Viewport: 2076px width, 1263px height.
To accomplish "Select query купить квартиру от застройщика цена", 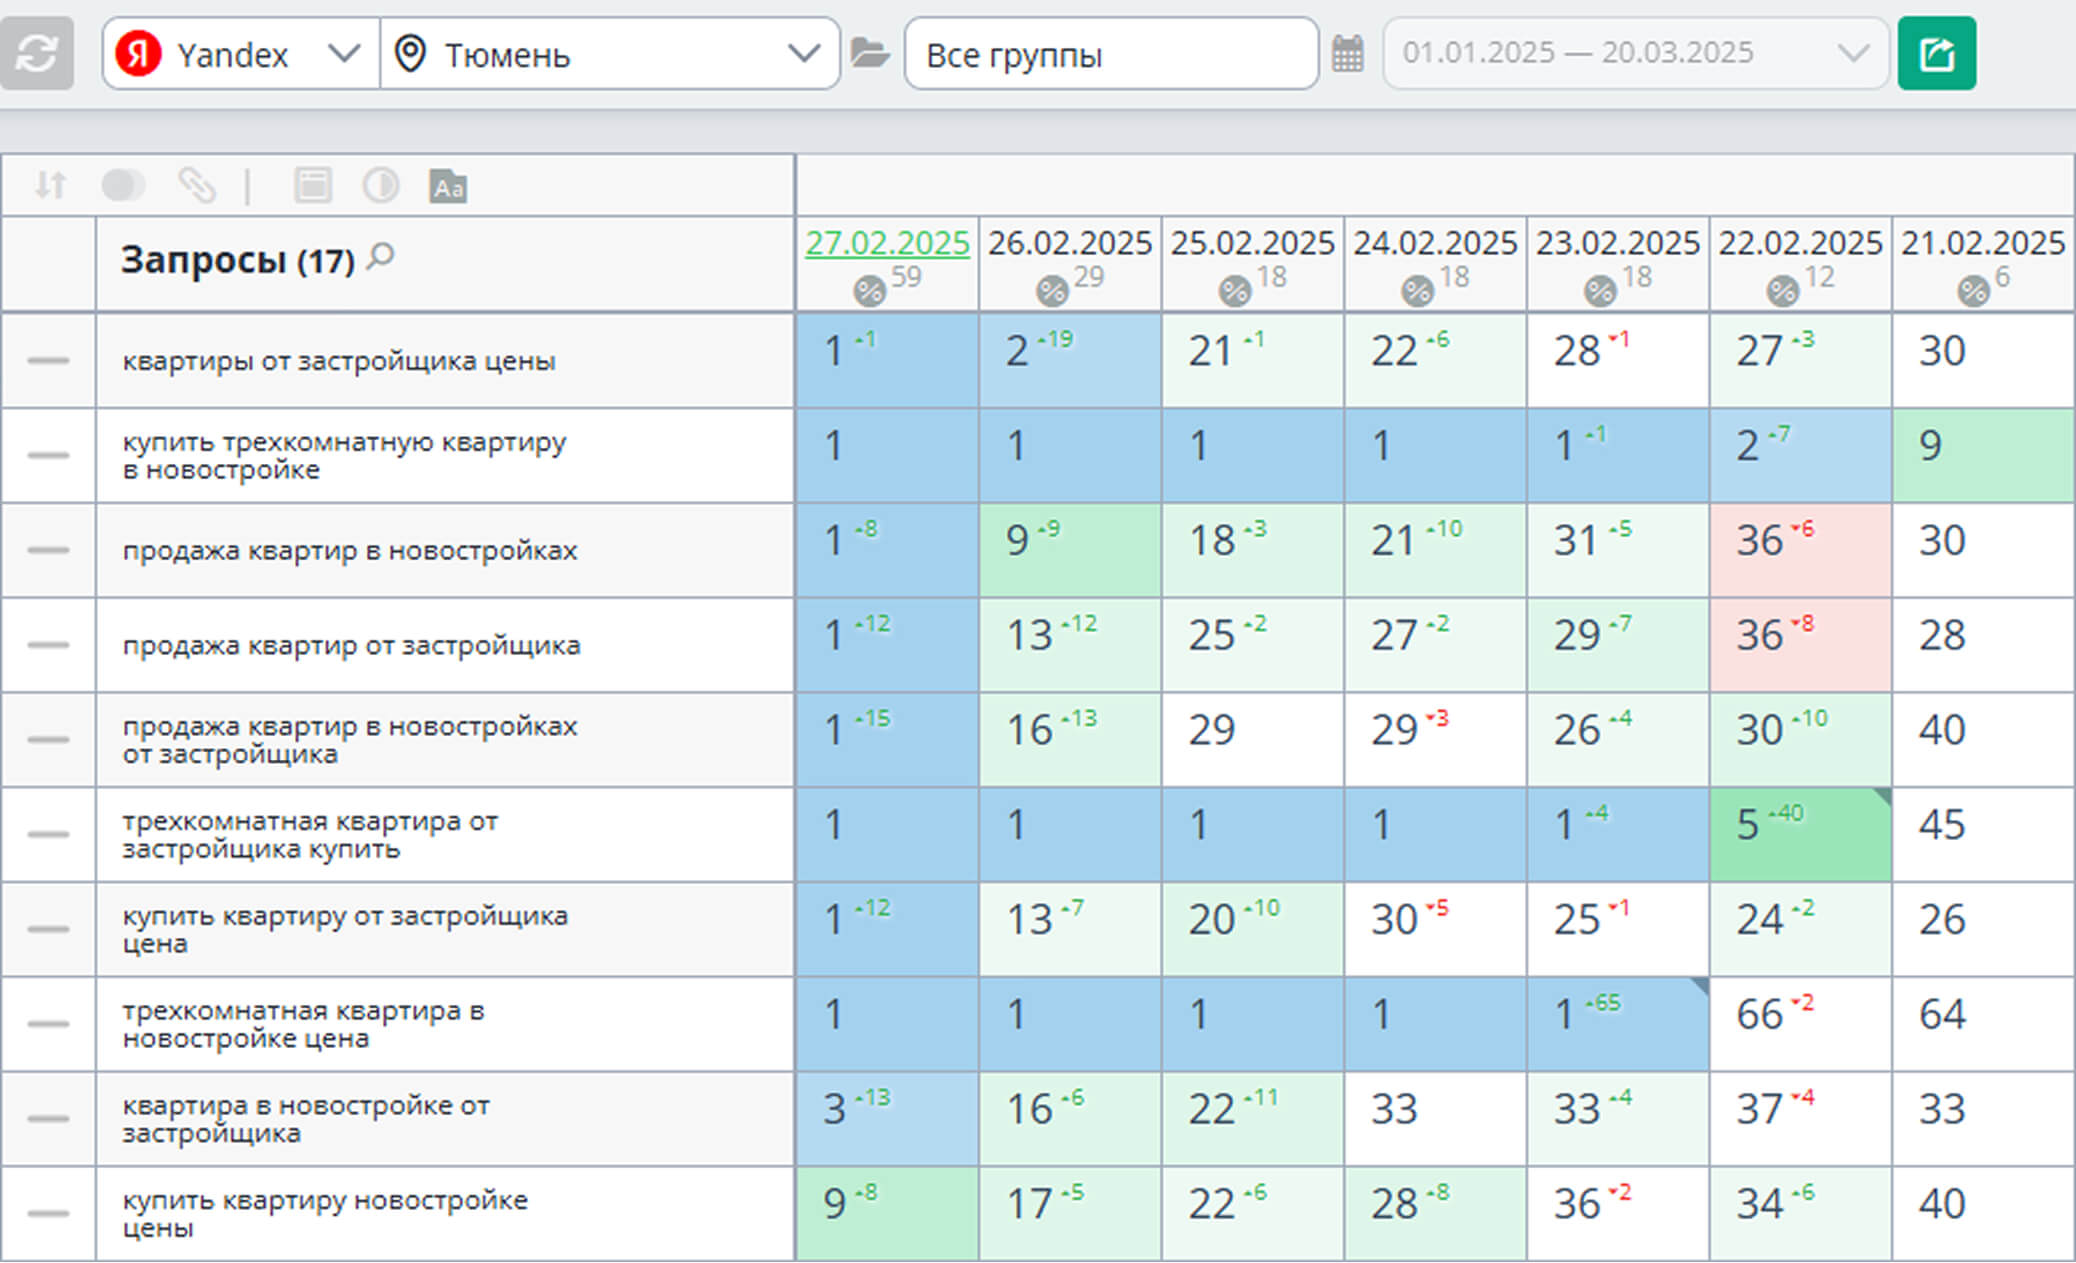I will tap(345, 929).
